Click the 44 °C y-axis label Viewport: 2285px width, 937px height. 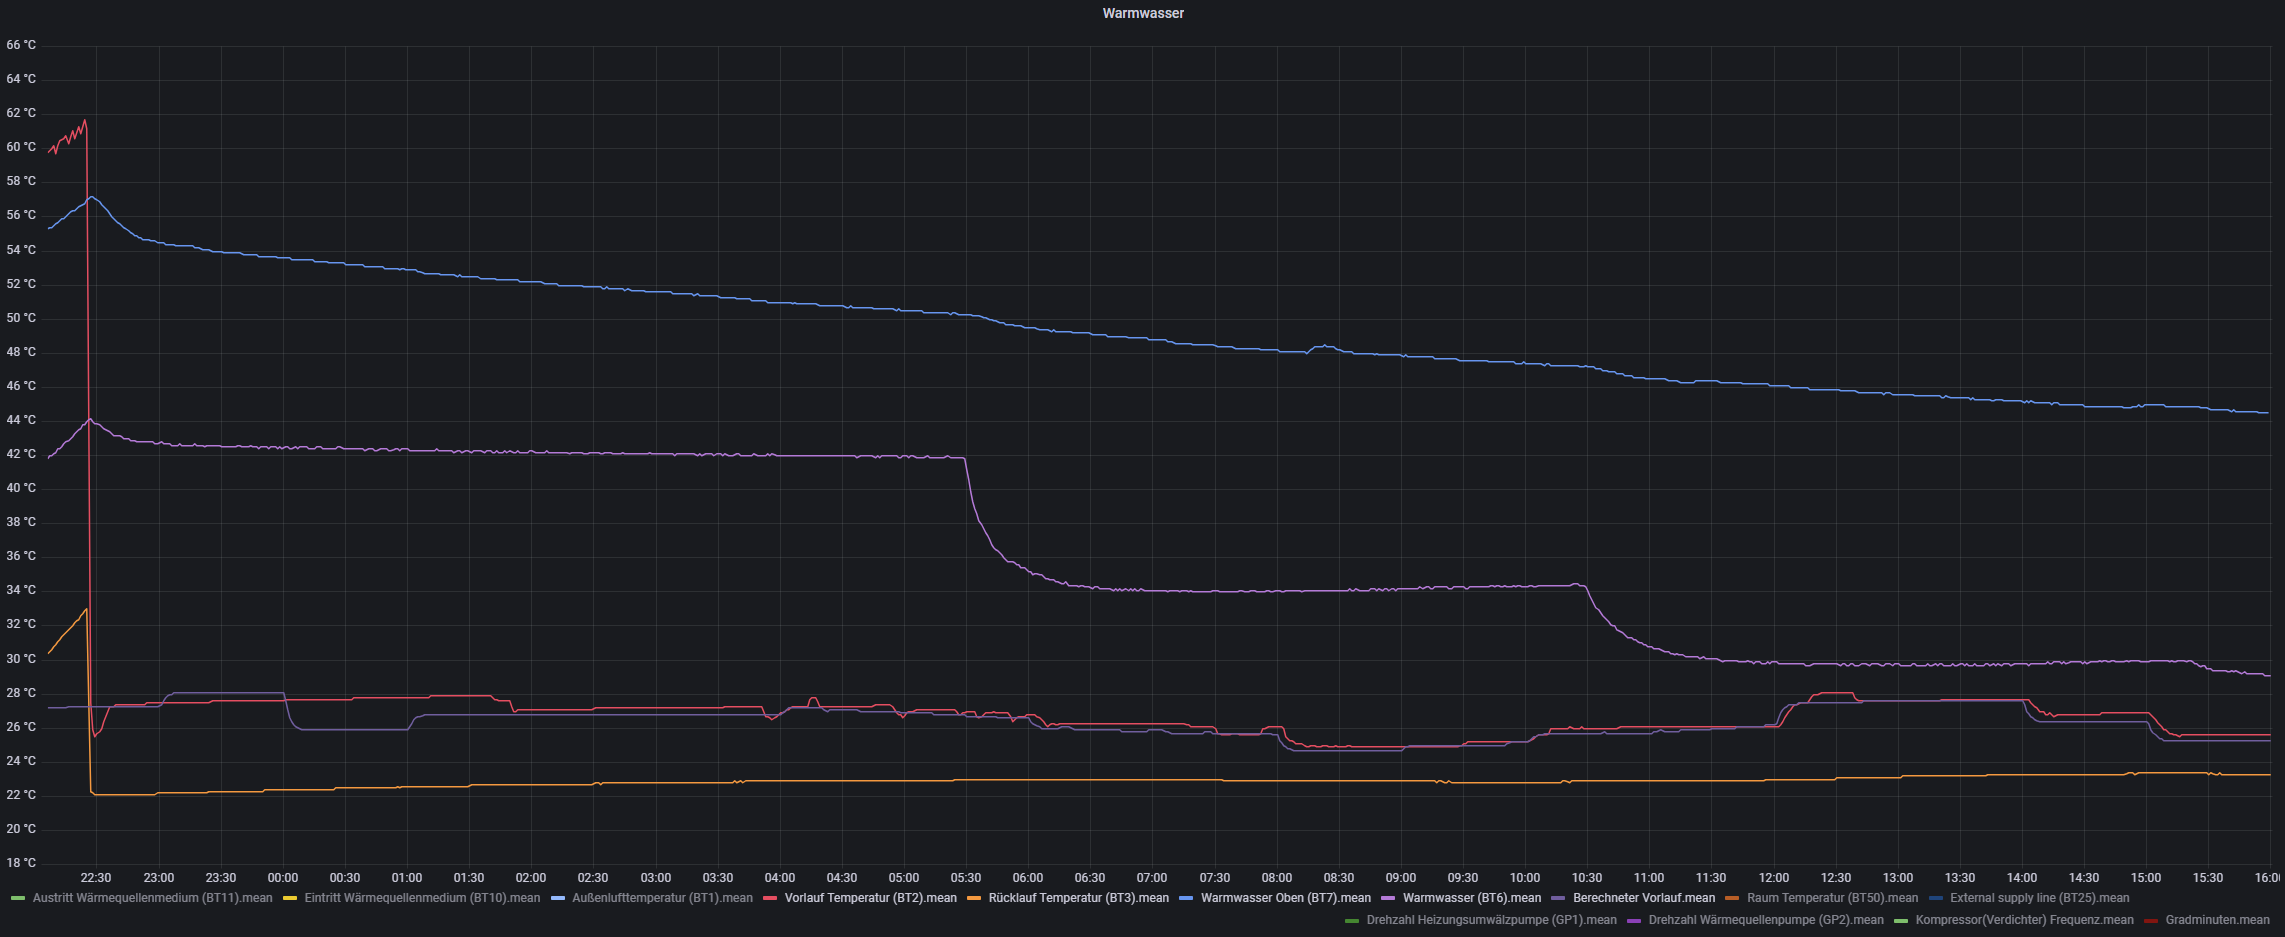point(21,420)
